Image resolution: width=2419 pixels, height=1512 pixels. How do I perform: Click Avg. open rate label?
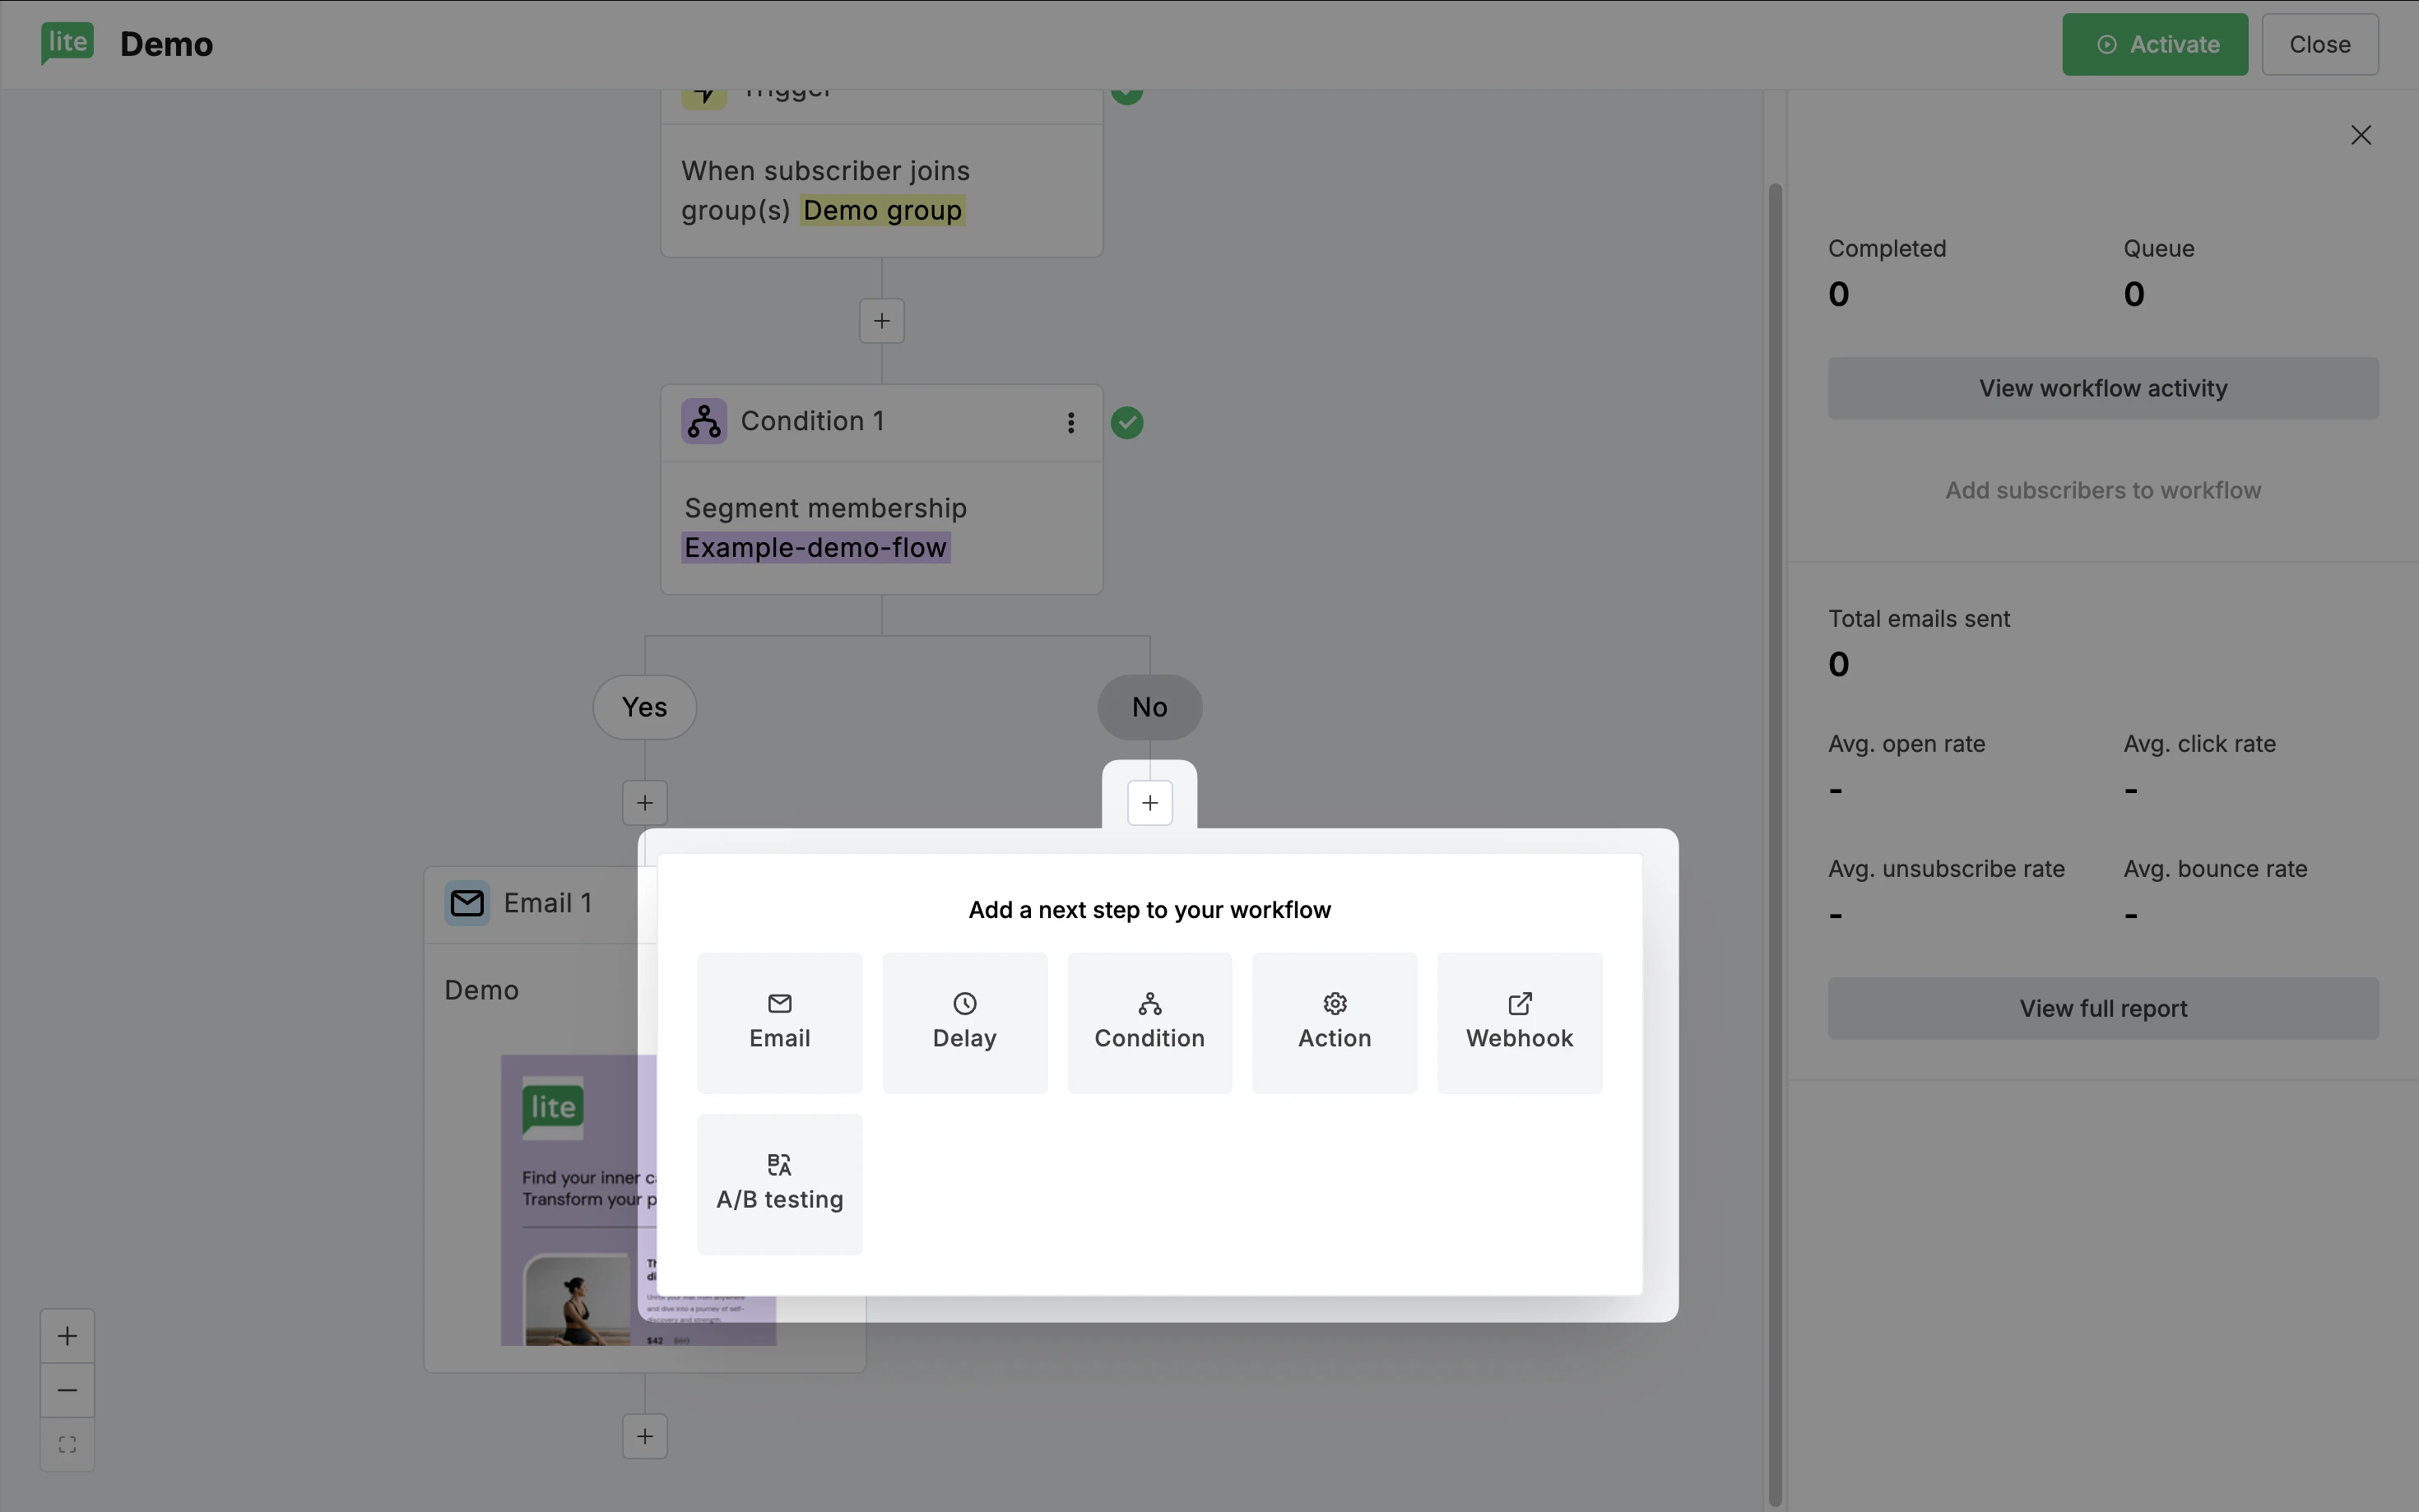[1906, 744]
